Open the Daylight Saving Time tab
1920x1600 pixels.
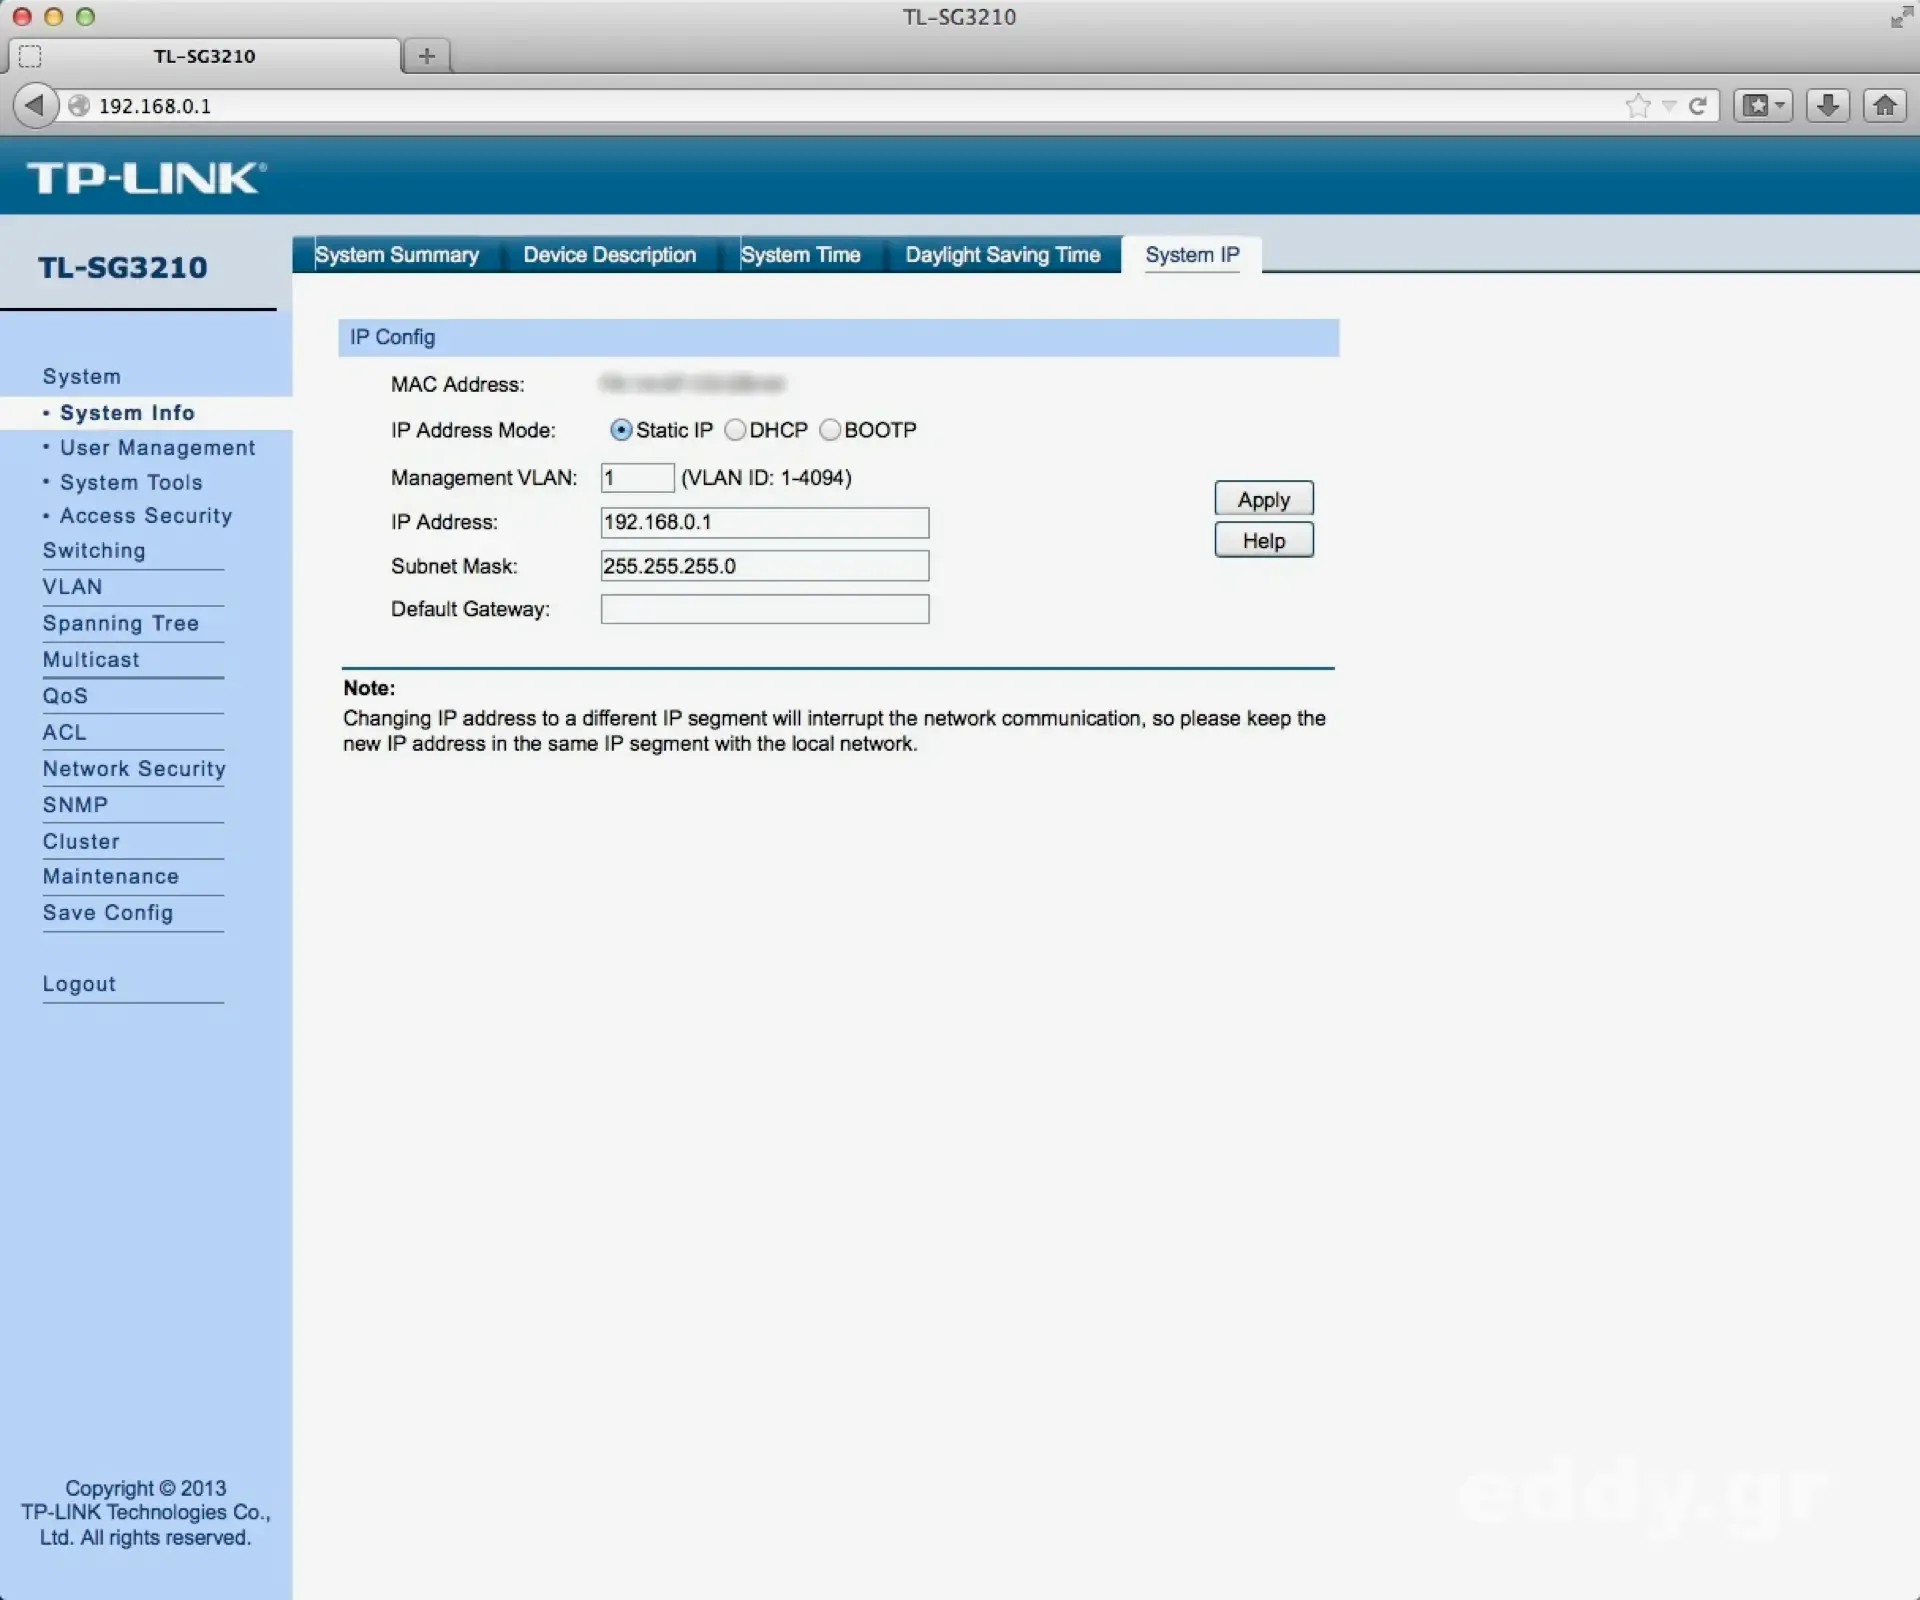click(1002, 255)
